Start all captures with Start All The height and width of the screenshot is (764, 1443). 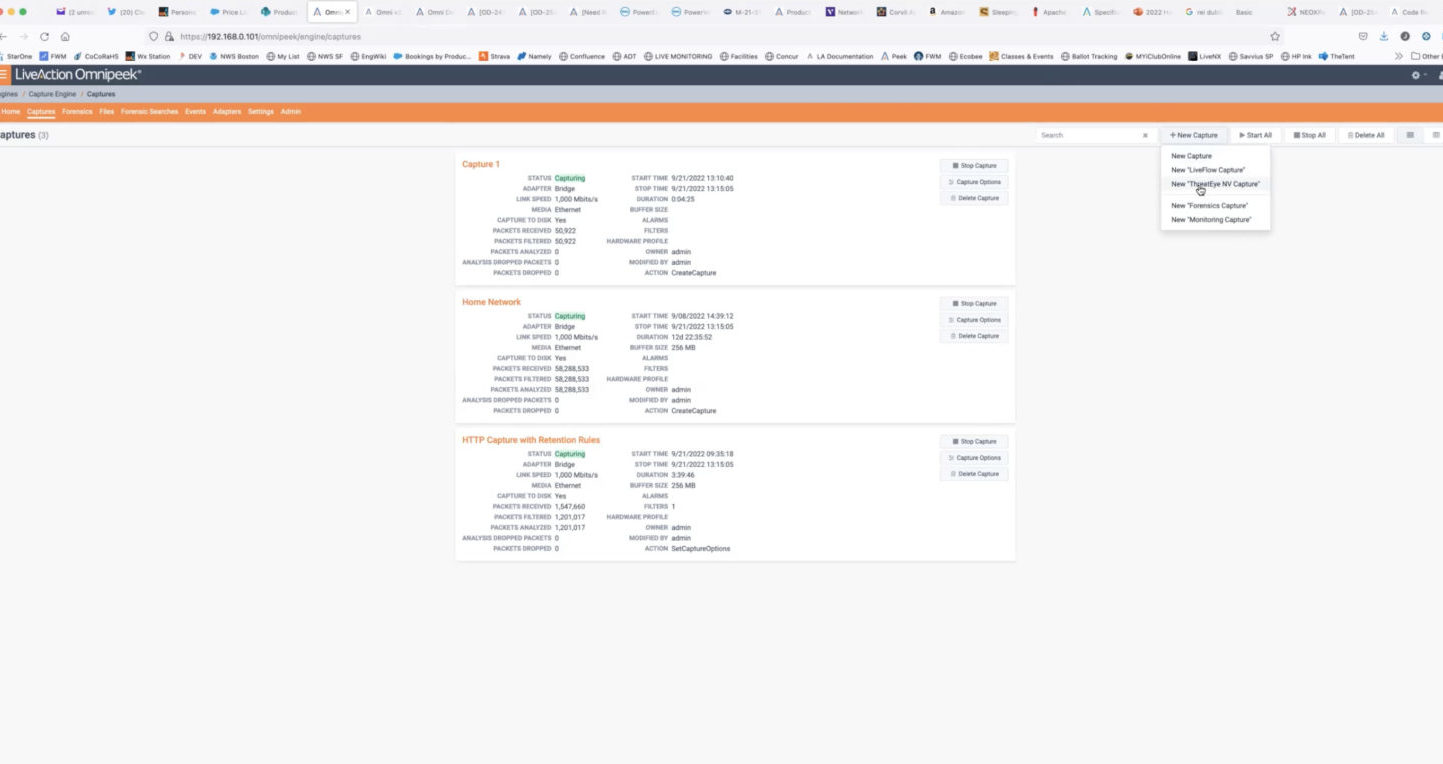pos(1256,135)
